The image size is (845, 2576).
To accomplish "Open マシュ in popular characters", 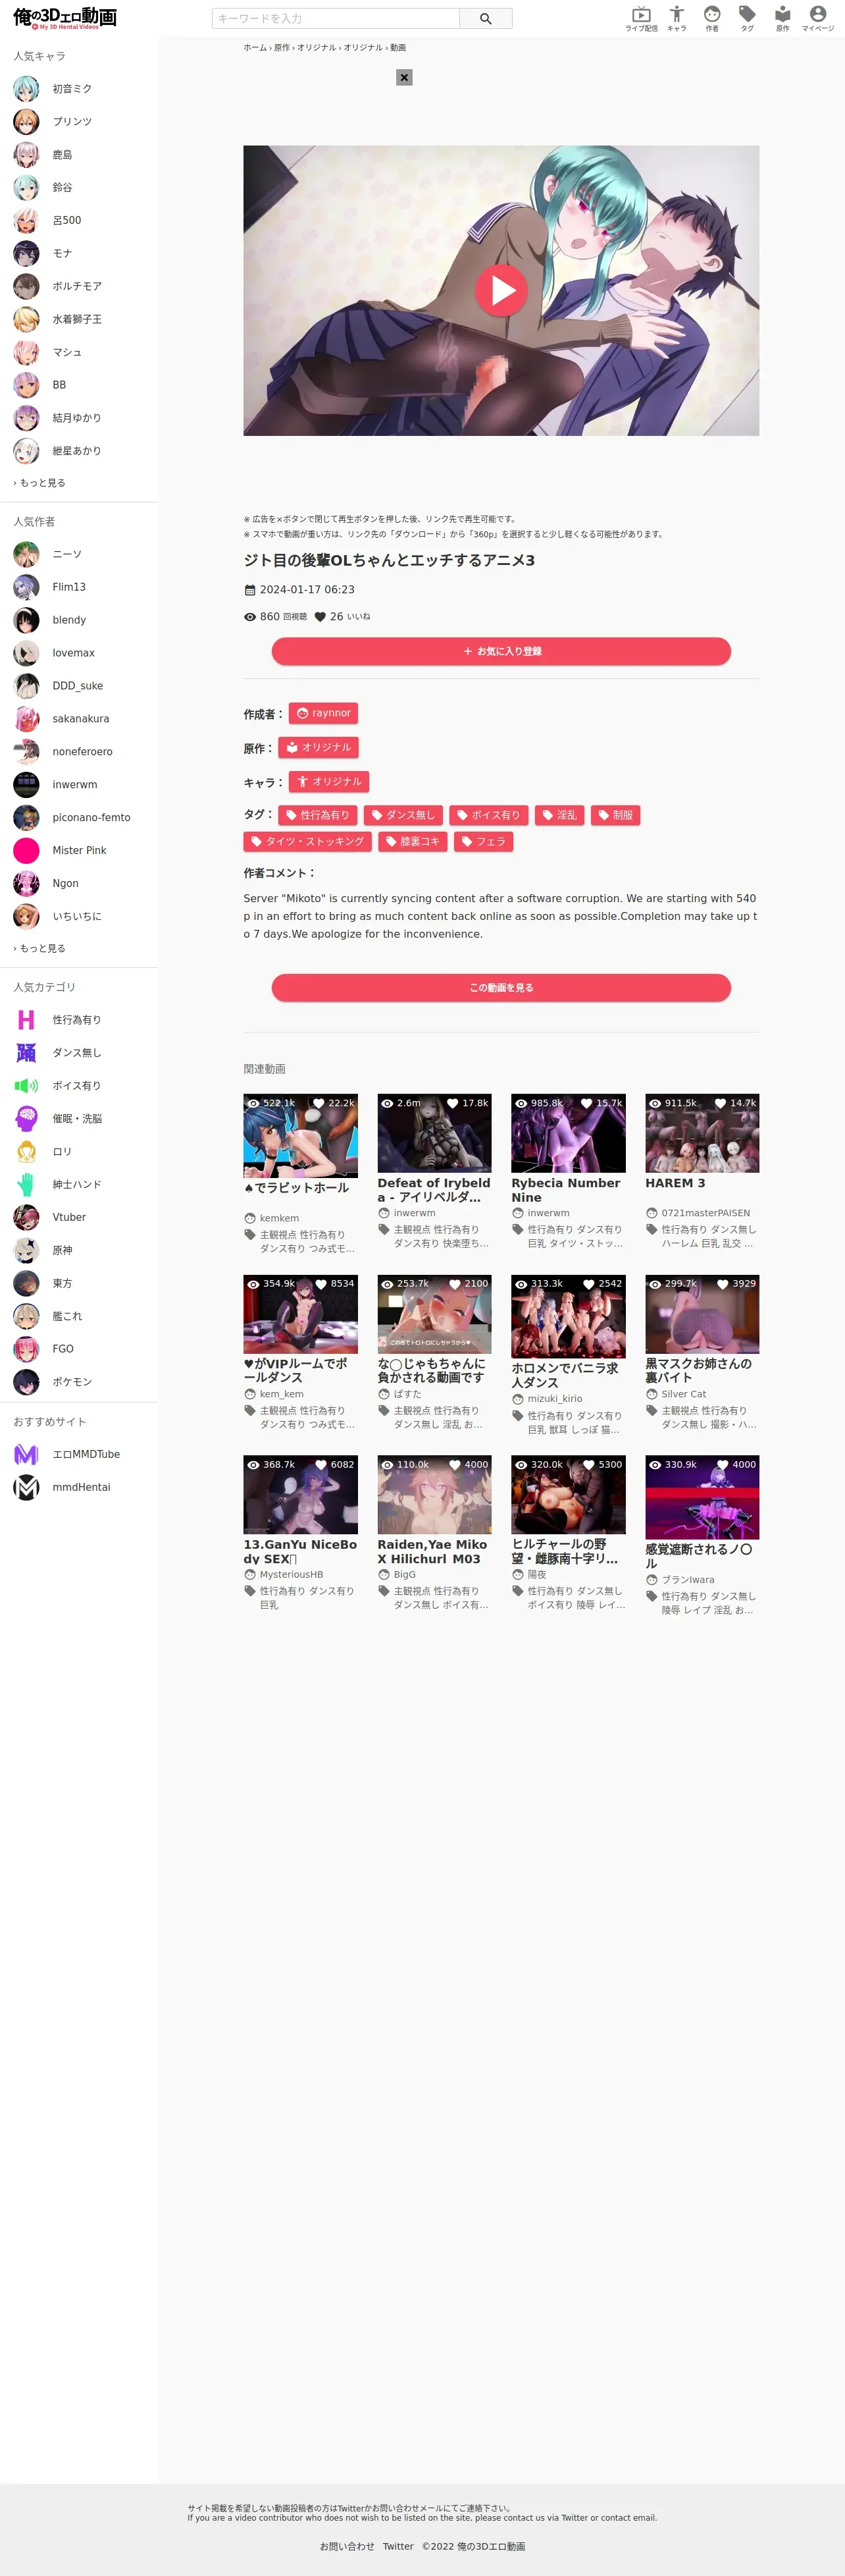I will [x=67, y=352].
